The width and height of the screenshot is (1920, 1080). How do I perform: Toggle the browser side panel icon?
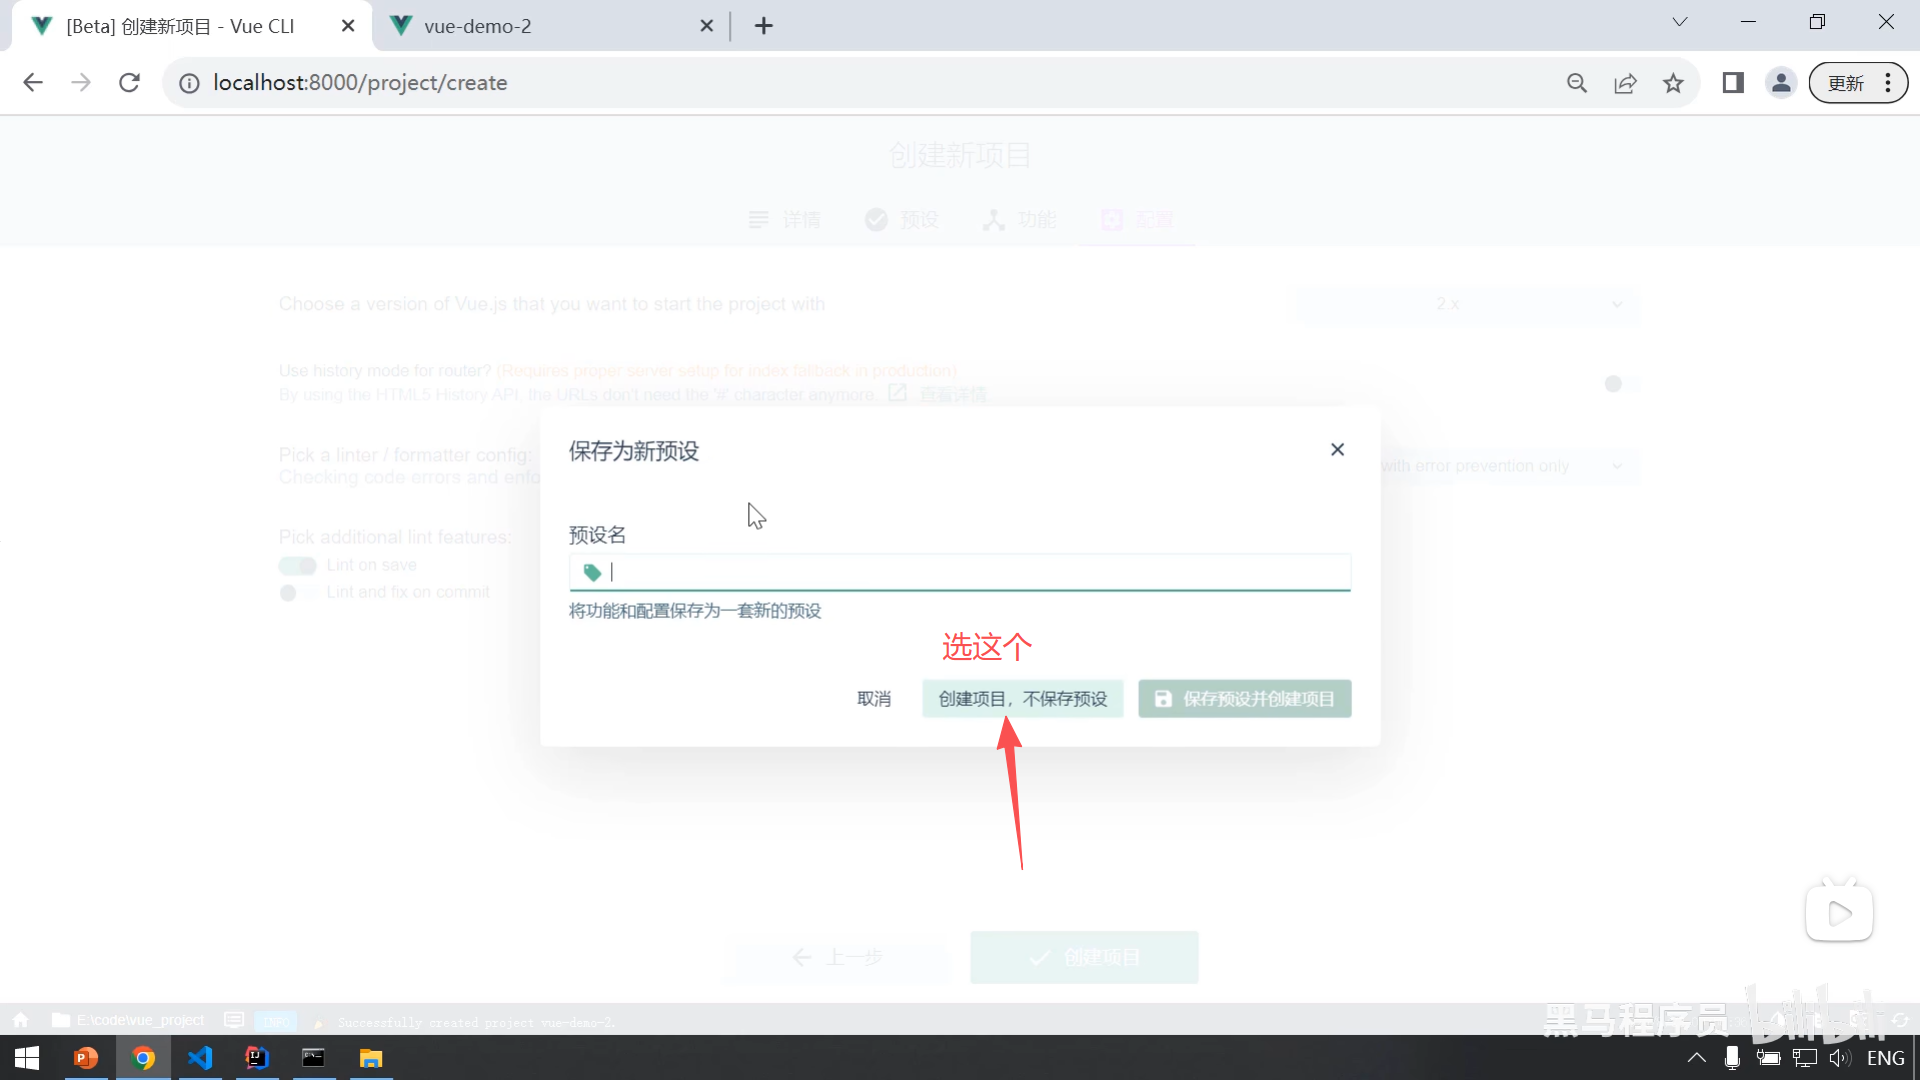point(1733,83)
